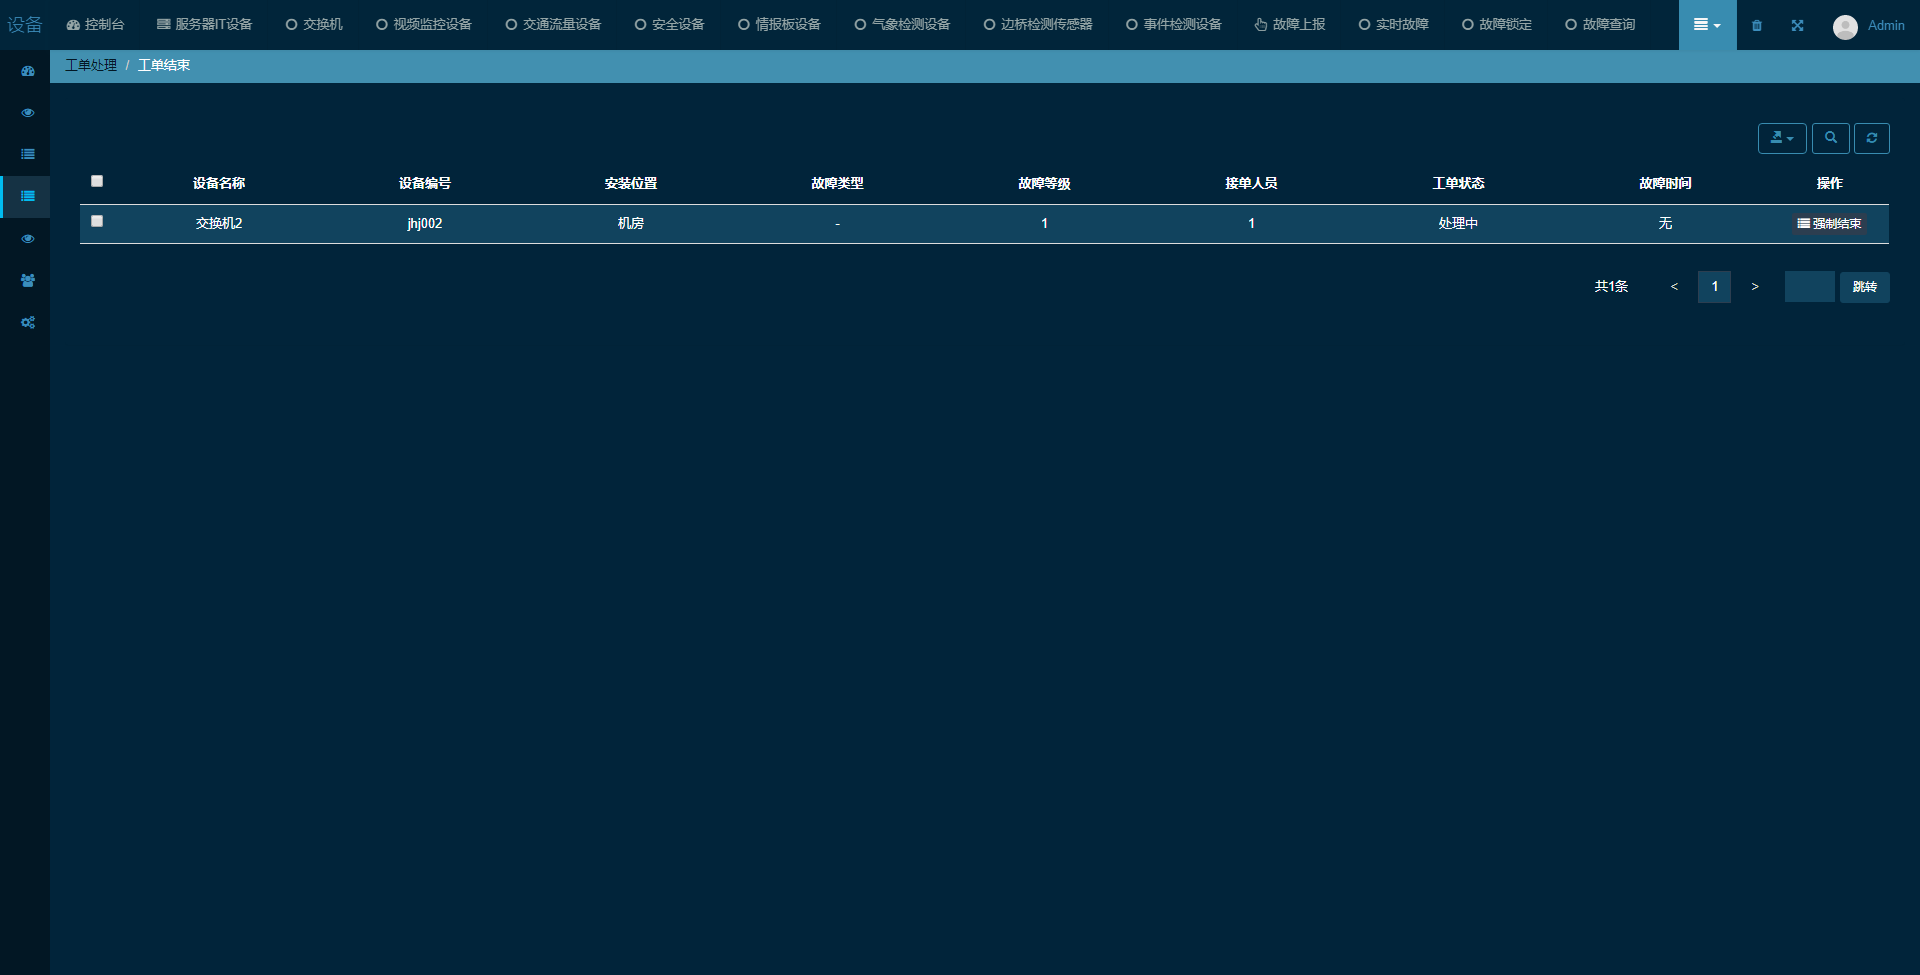
Task: Click the 无 fault time cell
Action: [x=1665, y=223]
